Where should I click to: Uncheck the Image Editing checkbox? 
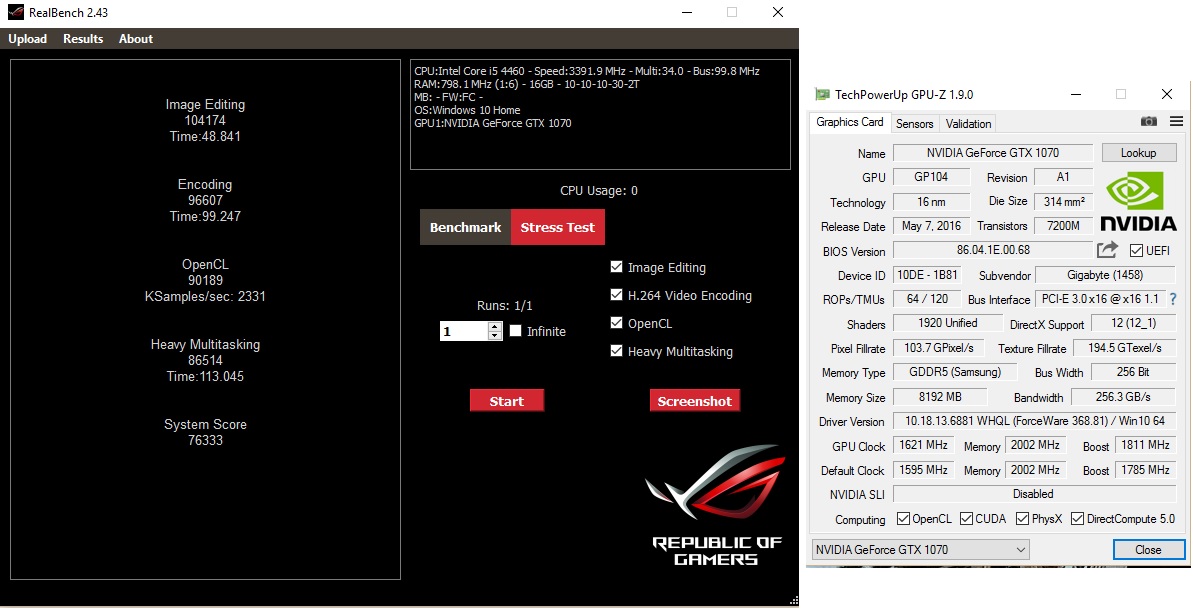tap(617, 267)
